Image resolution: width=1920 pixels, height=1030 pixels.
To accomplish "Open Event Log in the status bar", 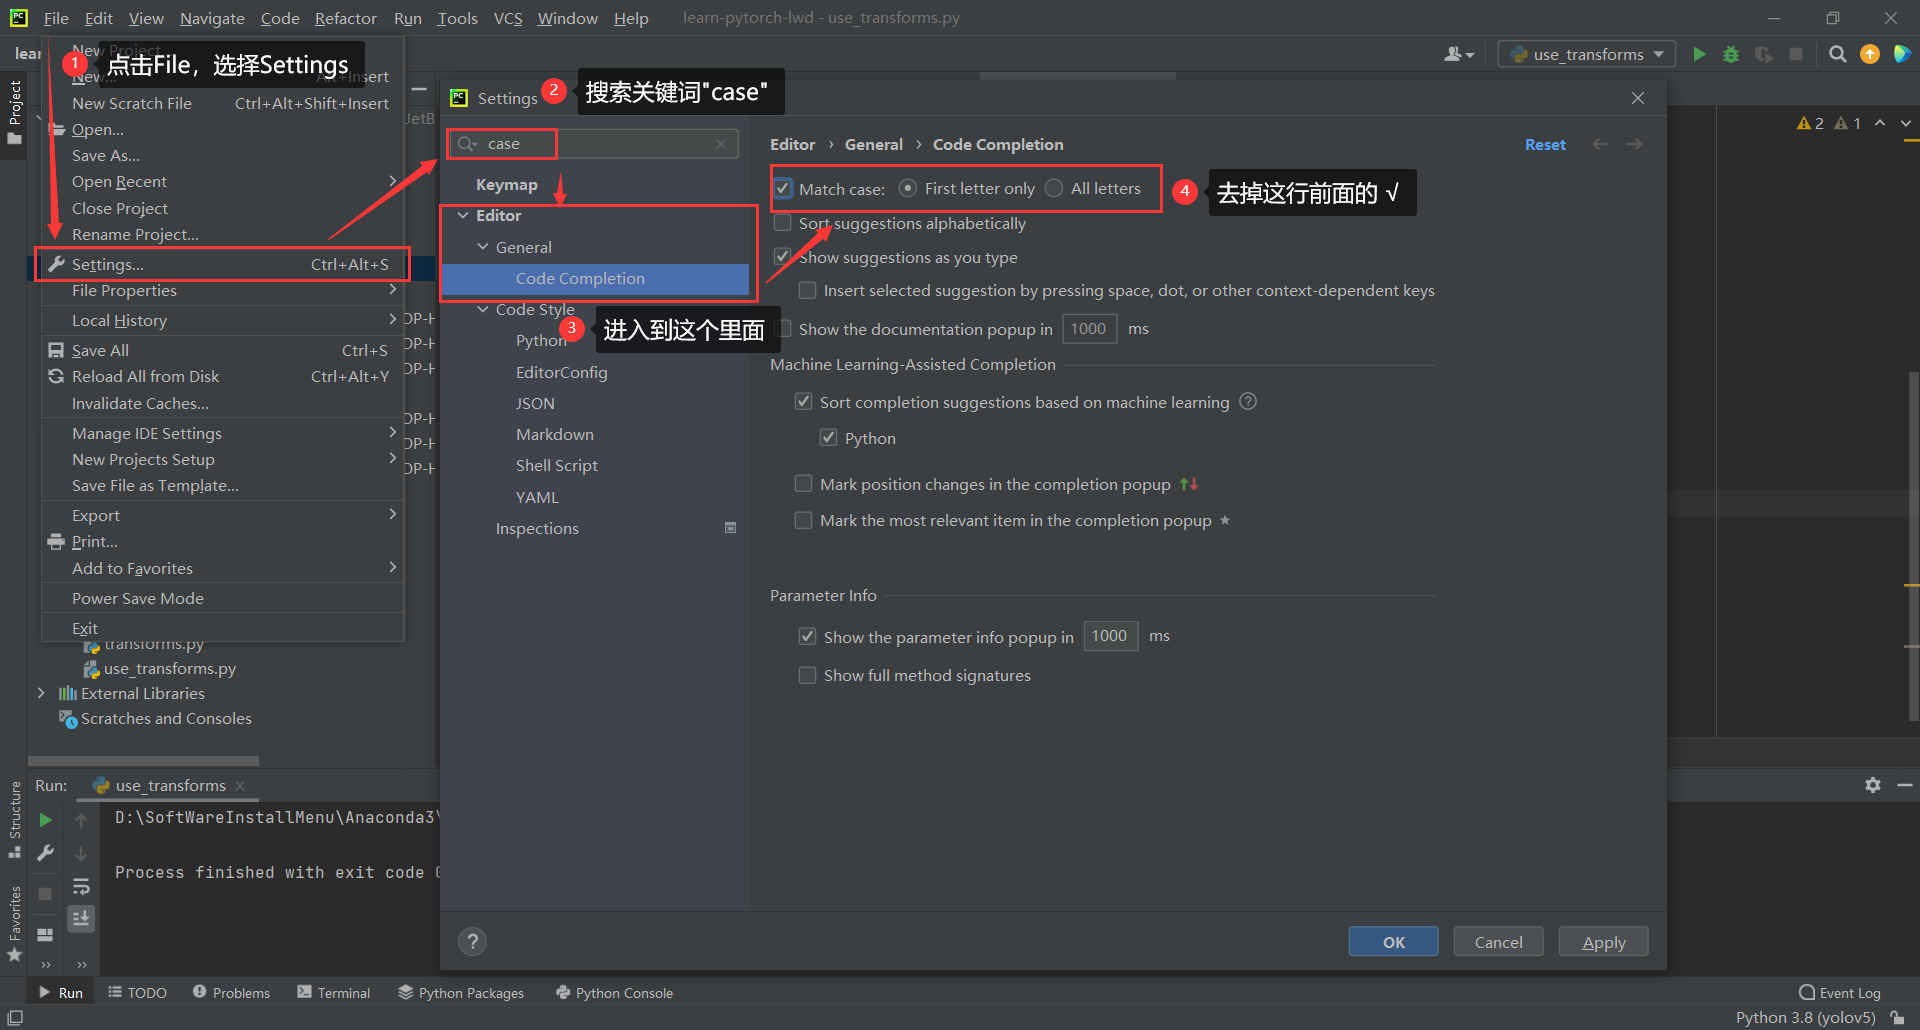I will click(1840, 993).
